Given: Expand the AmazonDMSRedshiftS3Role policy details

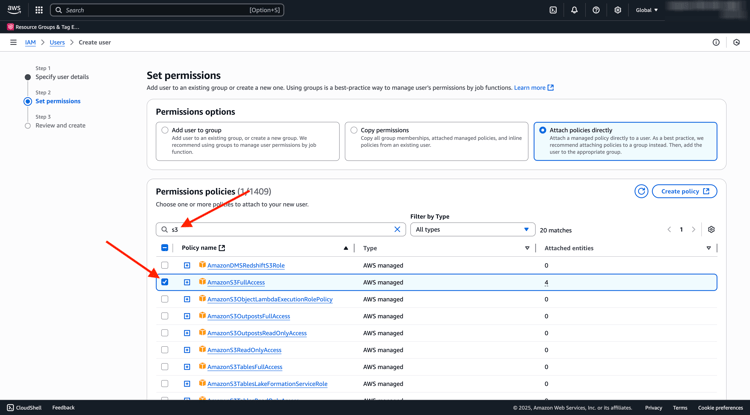Looking at the screenshot, I should point(187,265).
